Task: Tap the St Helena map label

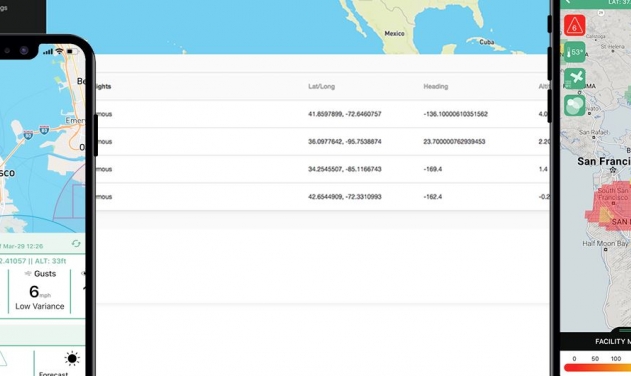Action: click(x=612, y=47)
